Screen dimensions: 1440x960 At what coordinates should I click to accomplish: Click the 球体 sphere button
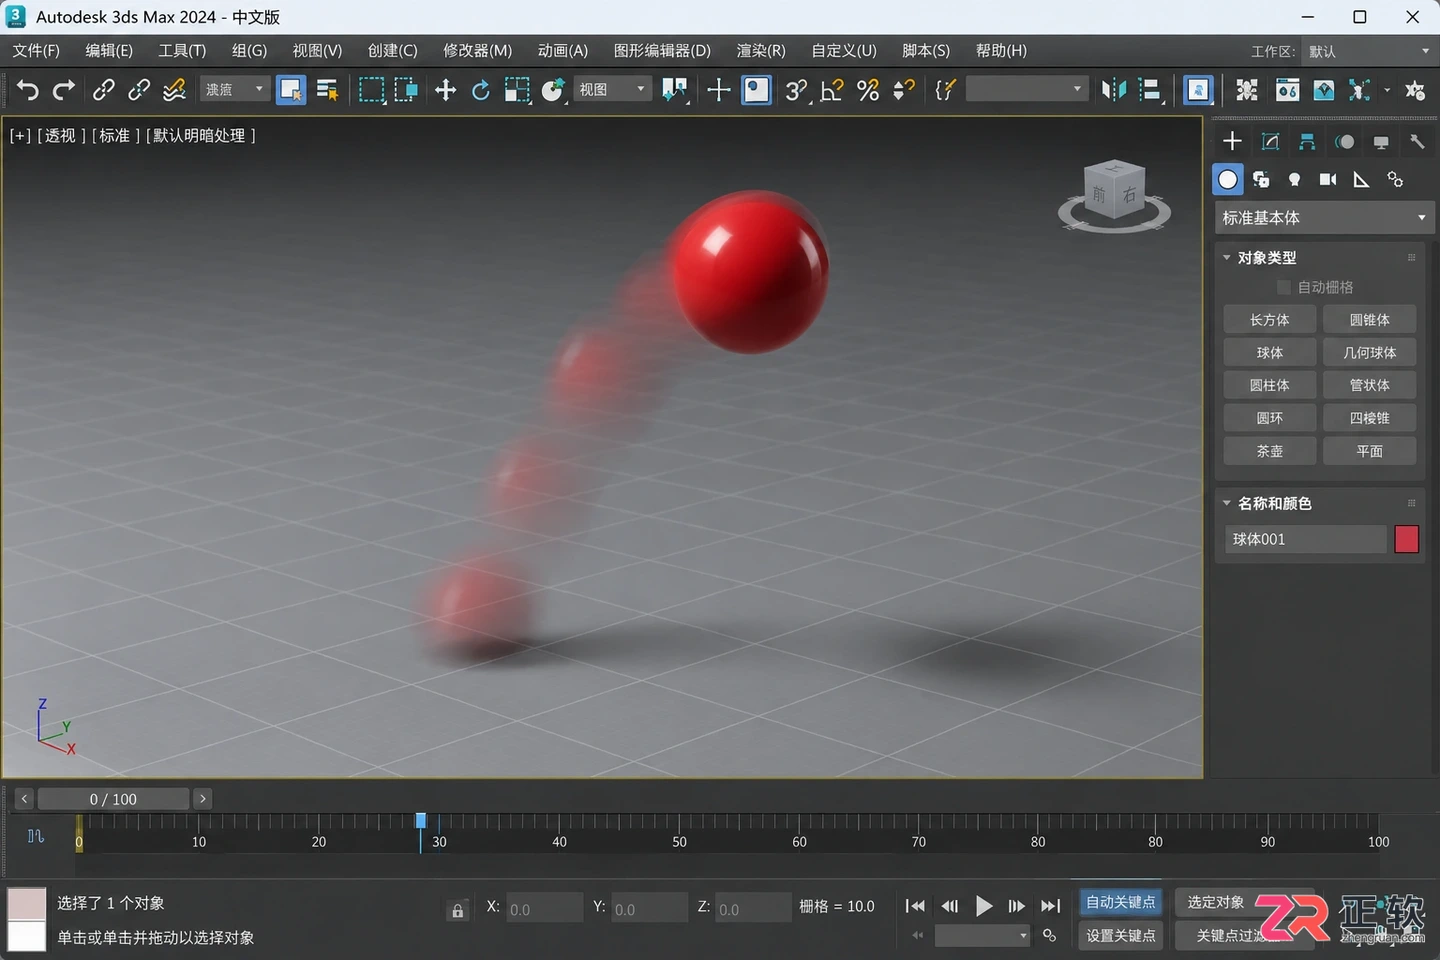[x=1270, y=353]
